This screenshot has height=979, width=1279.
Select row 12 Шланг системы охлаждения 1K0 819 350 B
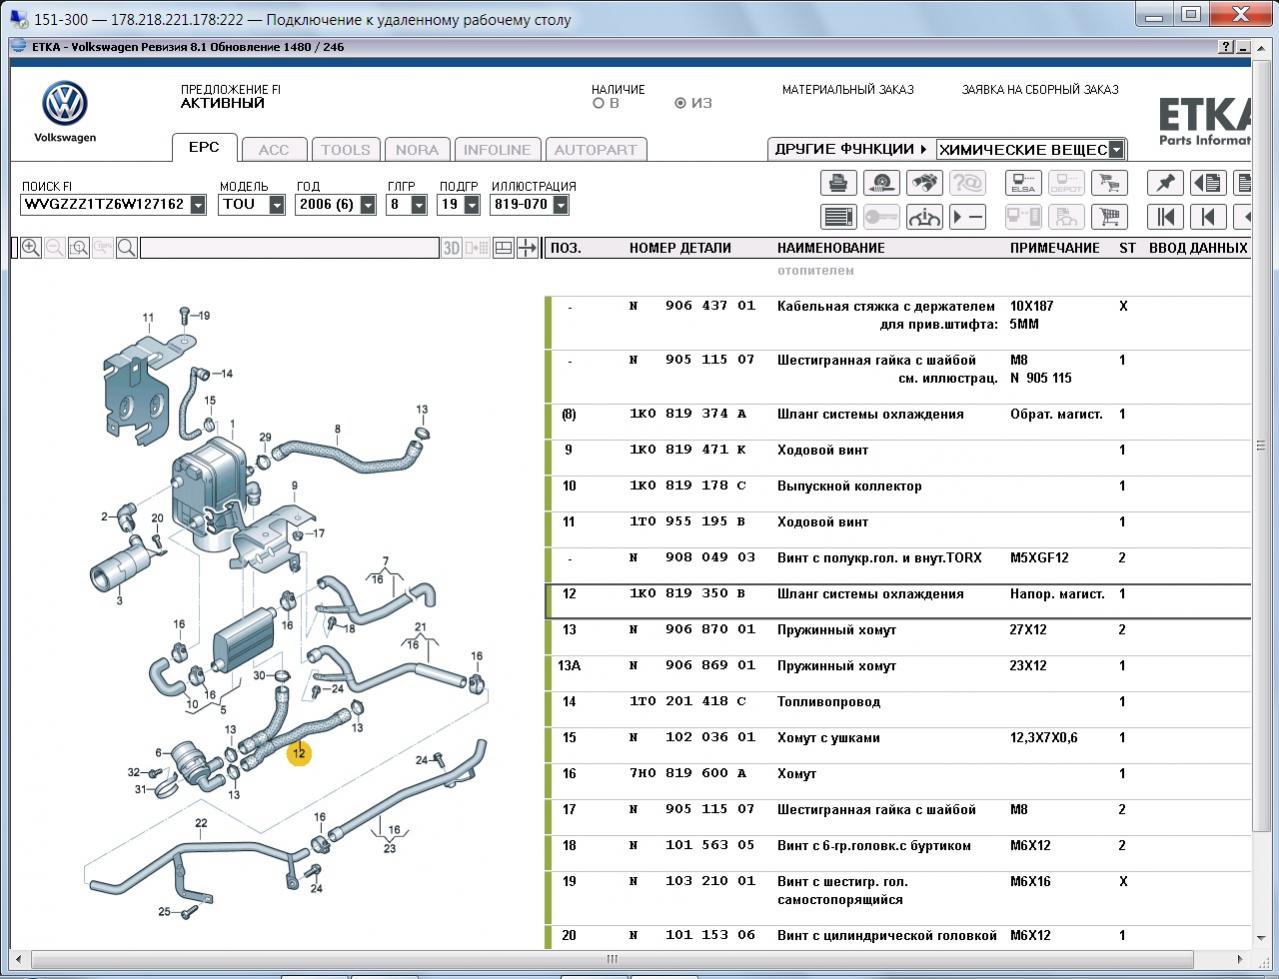pos(898,602)
